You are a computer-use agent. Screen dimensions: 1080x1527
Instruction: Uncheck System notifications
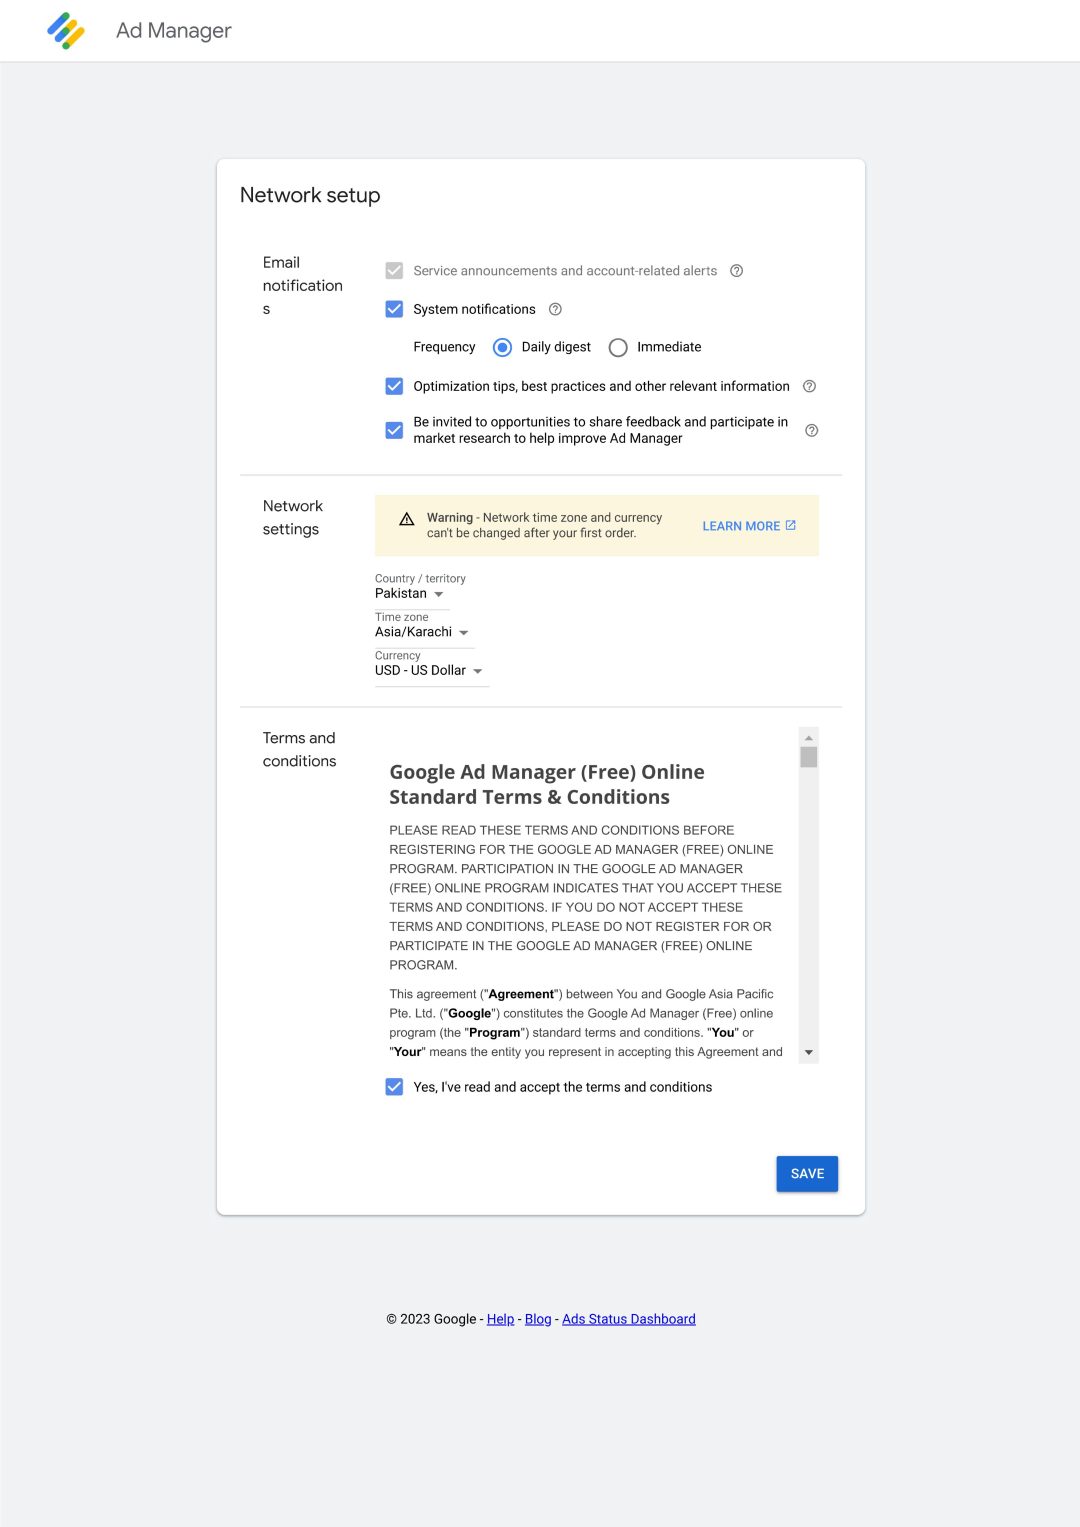coord(394,309)
